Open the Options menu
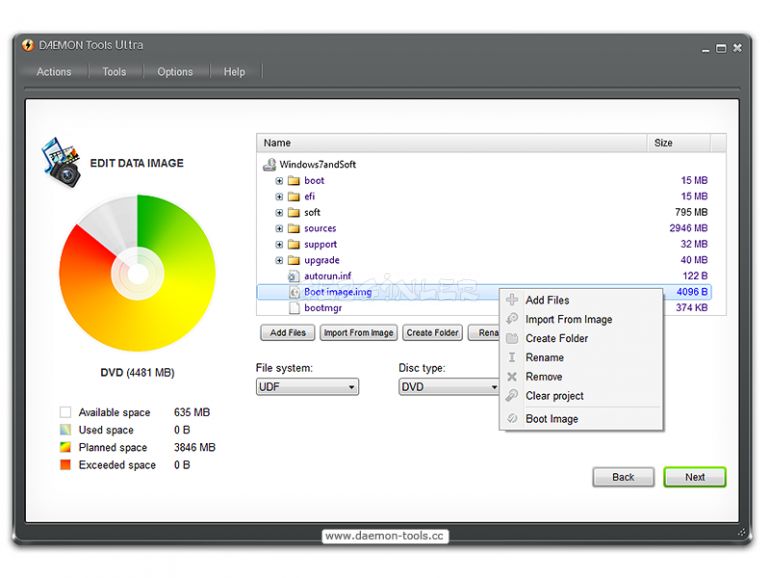Viewport: 770px width, 578px height. click(x=175, y=72)
